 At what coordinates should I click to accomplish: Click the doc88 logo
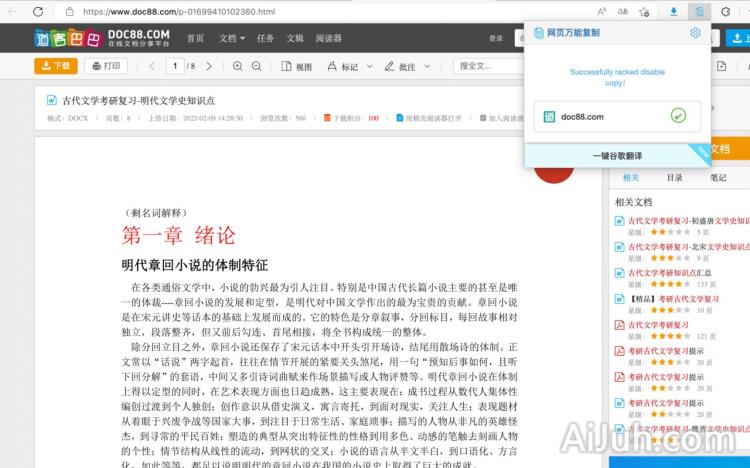pyautogui.click(x=102, y=38)
